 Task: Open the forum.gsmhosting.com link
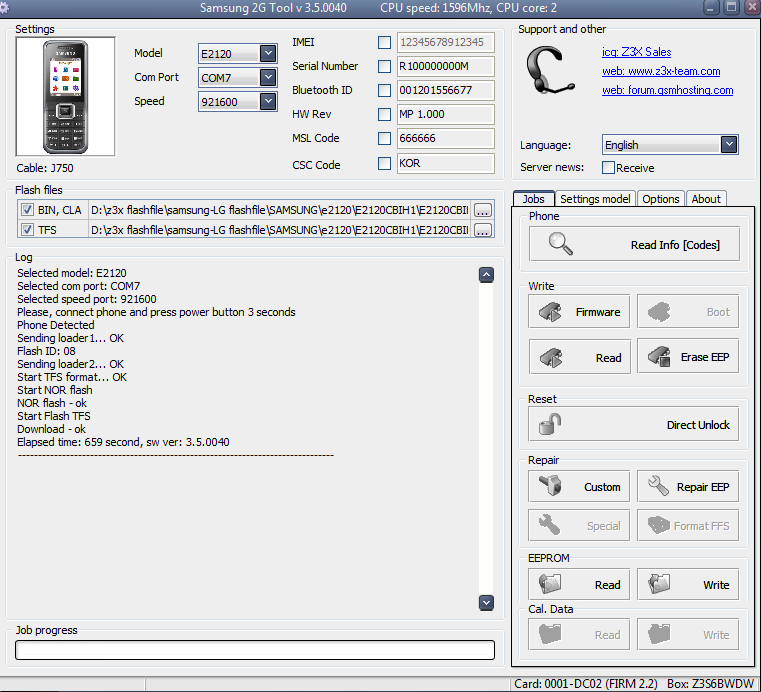(x=667, y=90)
